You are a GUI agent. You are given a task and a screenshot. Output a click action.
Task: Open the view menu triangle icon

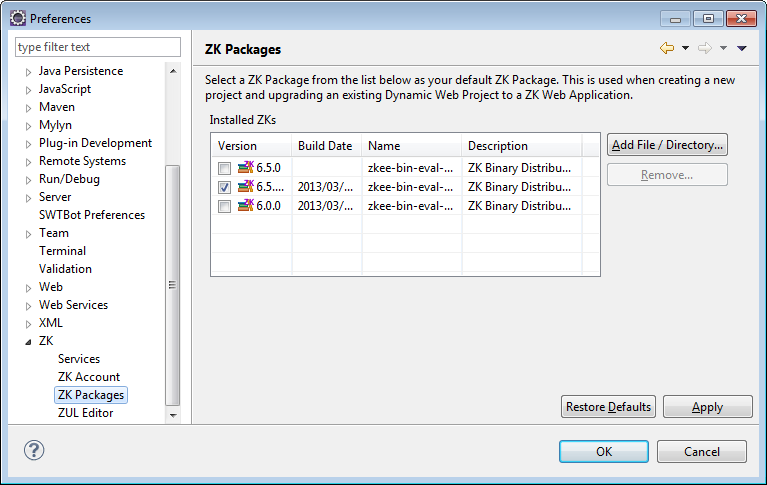point(742,48)
